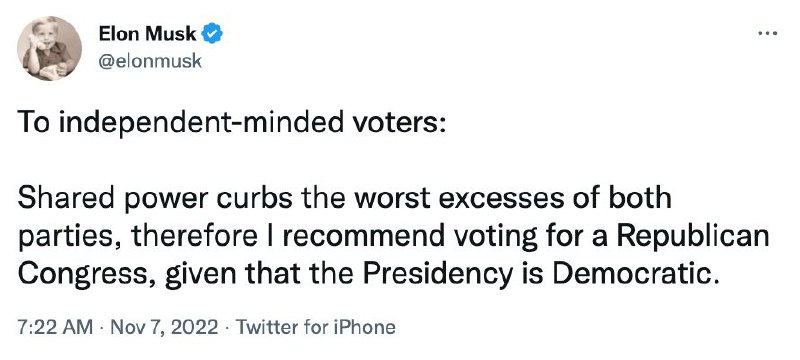This screenshot has width=800, height=360.
Task: Click the 7:22 AM timestamp
Action: (x=55, y=327)
